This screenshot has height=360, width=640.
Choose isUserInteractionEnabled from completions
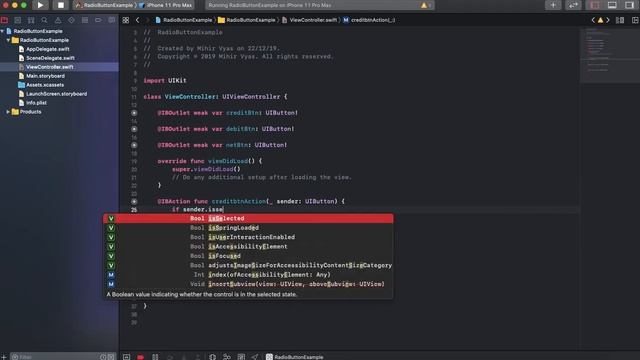[248, 237]
